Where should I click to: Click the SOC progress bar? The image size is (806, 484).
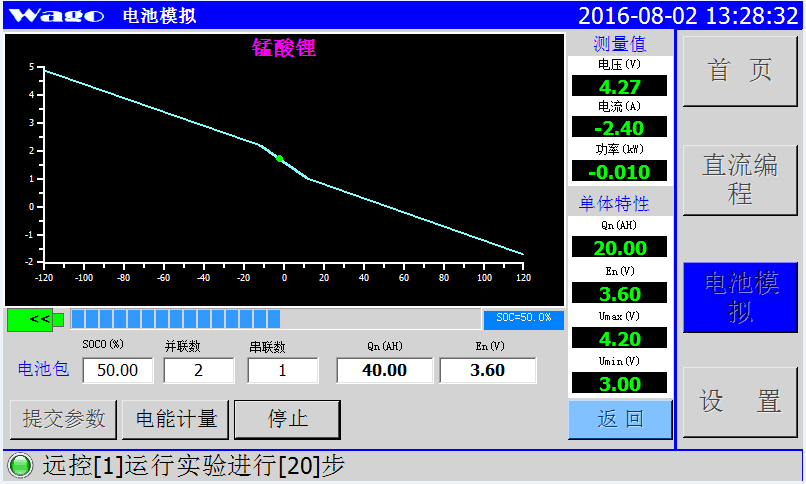point(276,319)
